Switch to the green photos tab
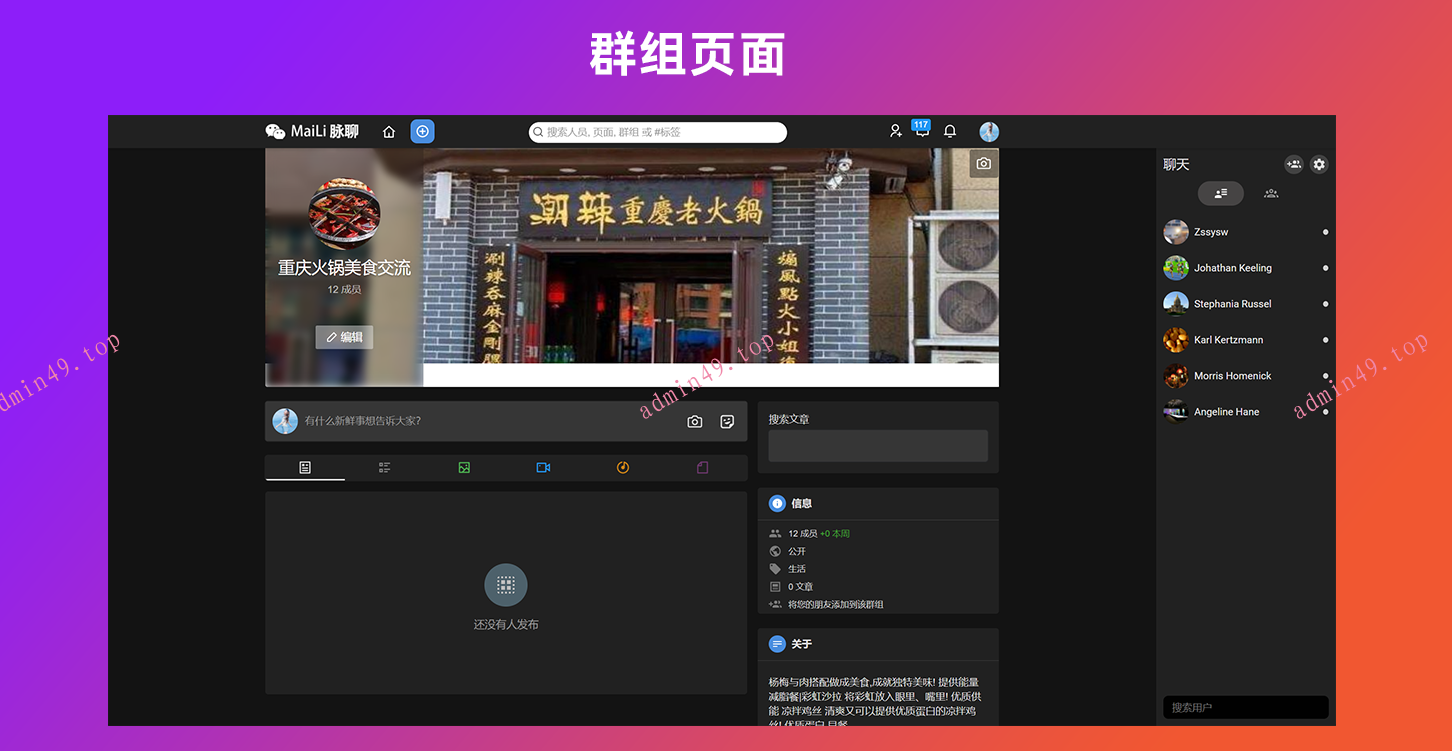The height and width of the screenshot is (751, 1452). tap(464, 468)
